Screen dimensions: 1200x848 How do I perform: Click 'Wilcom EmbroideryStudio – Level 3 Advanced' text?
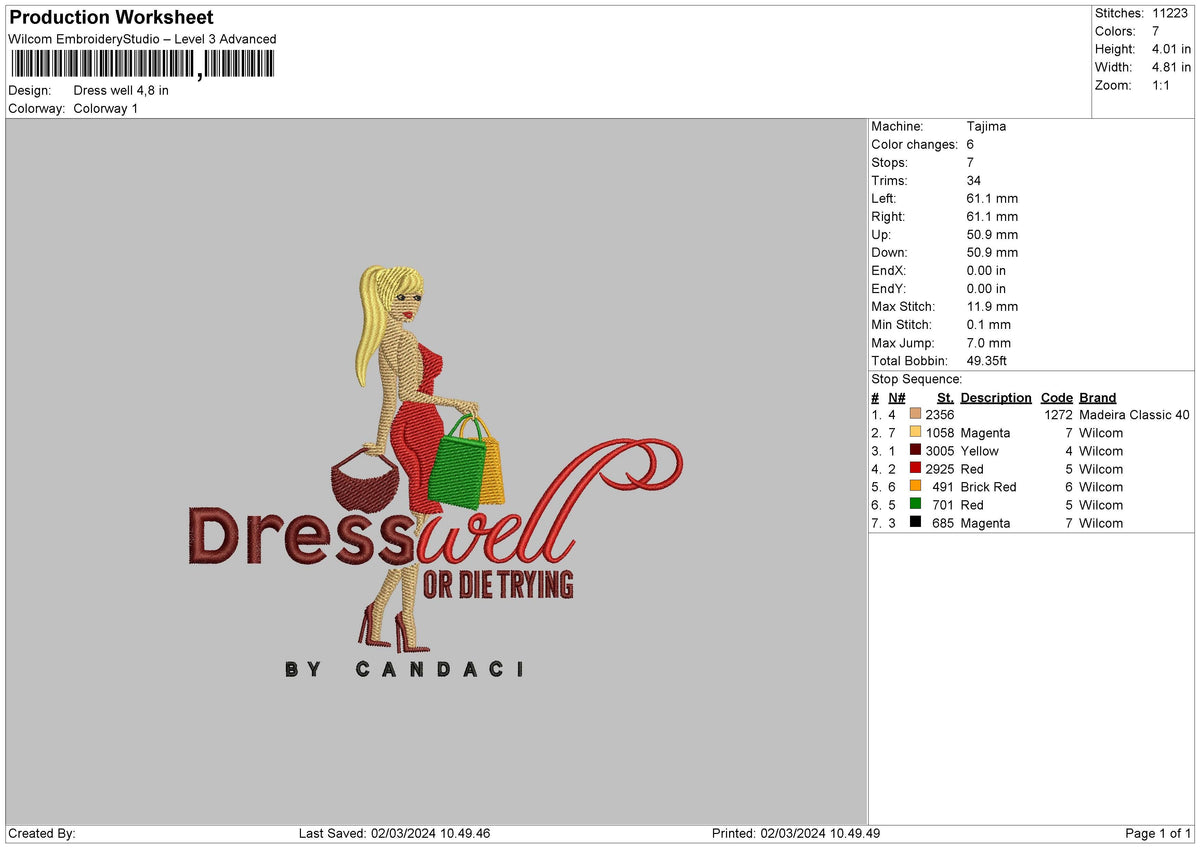pyautogui.click(x=142, y=39)
